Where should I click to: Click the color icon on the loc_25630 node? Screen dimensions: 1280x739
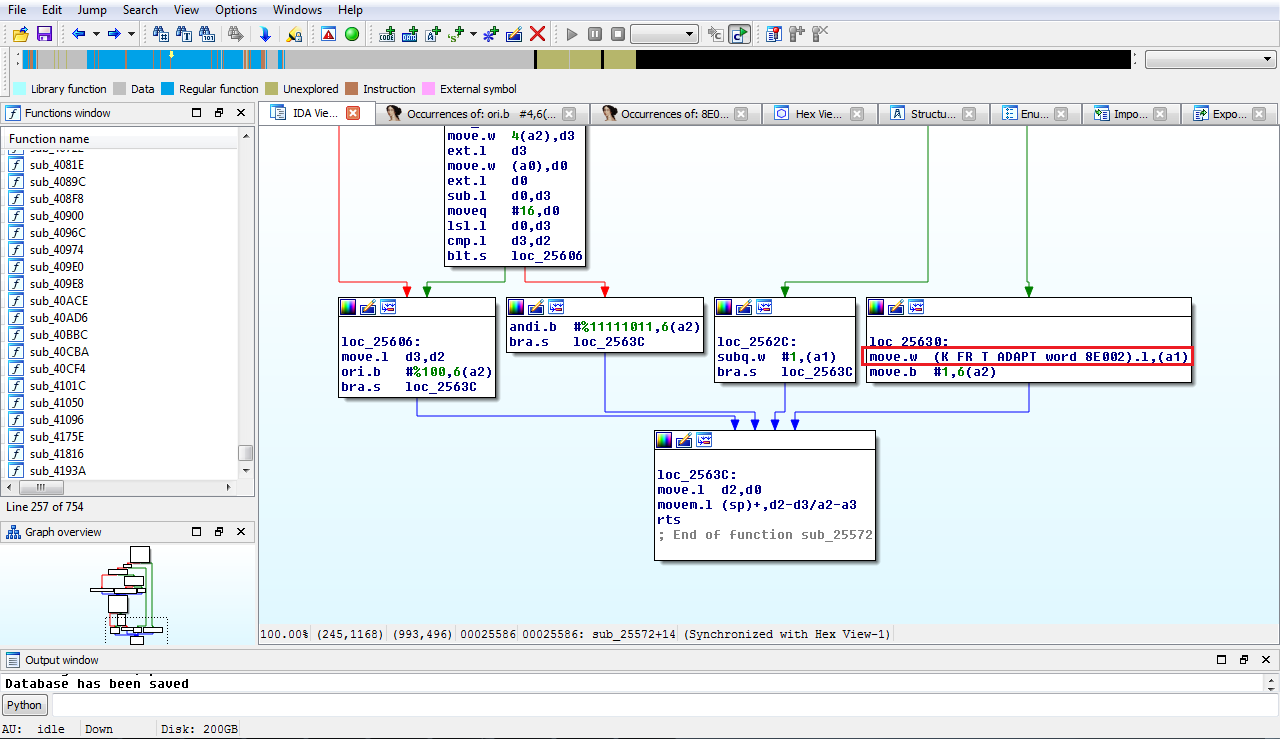click(876, 307)
